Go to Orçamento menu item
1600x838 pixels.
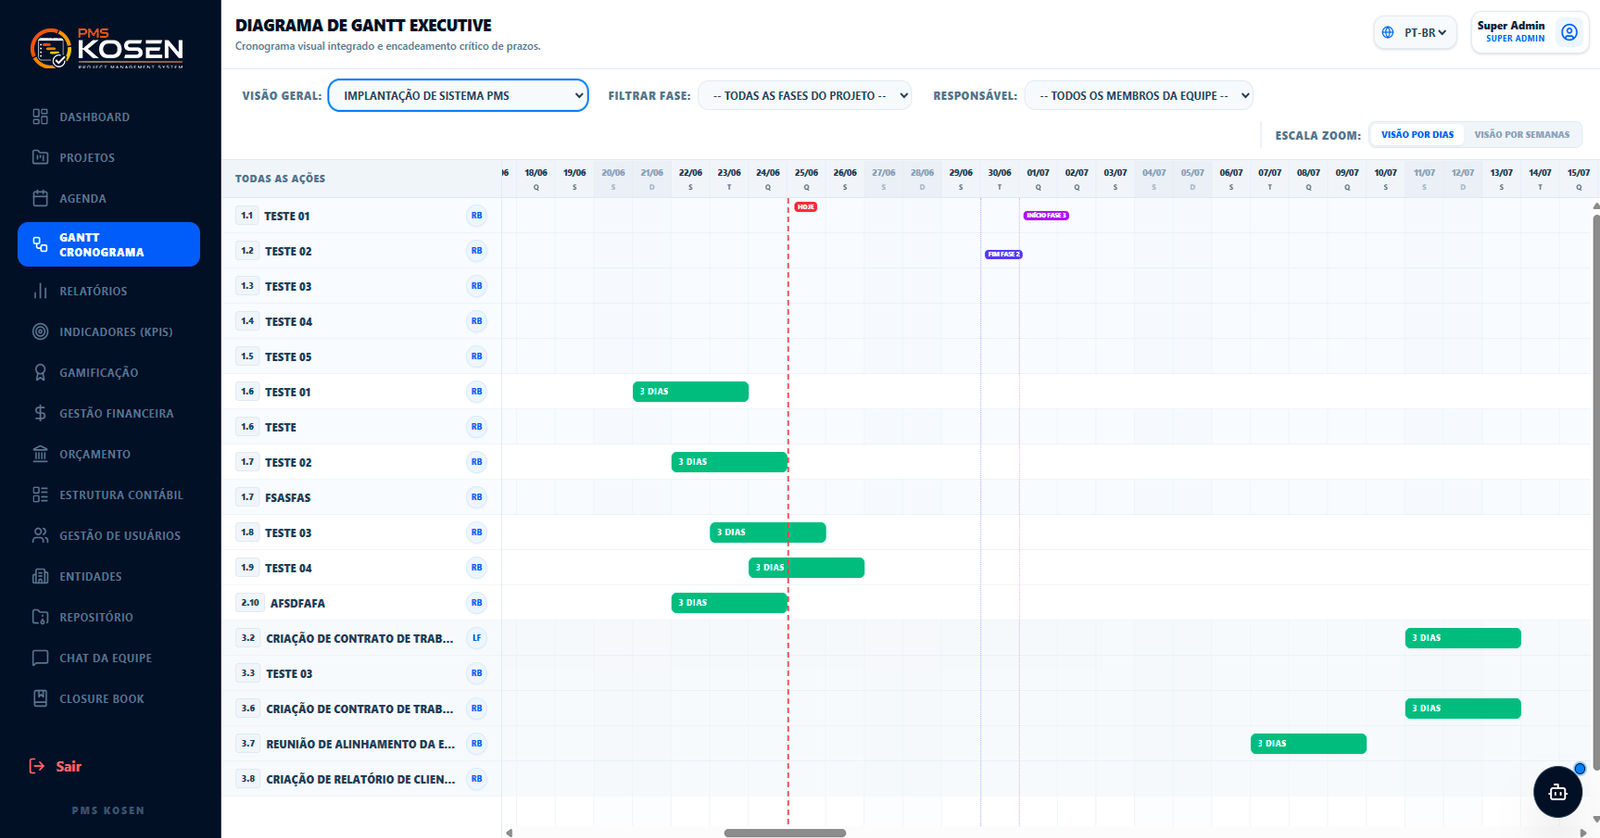click(x=108, y=454)
